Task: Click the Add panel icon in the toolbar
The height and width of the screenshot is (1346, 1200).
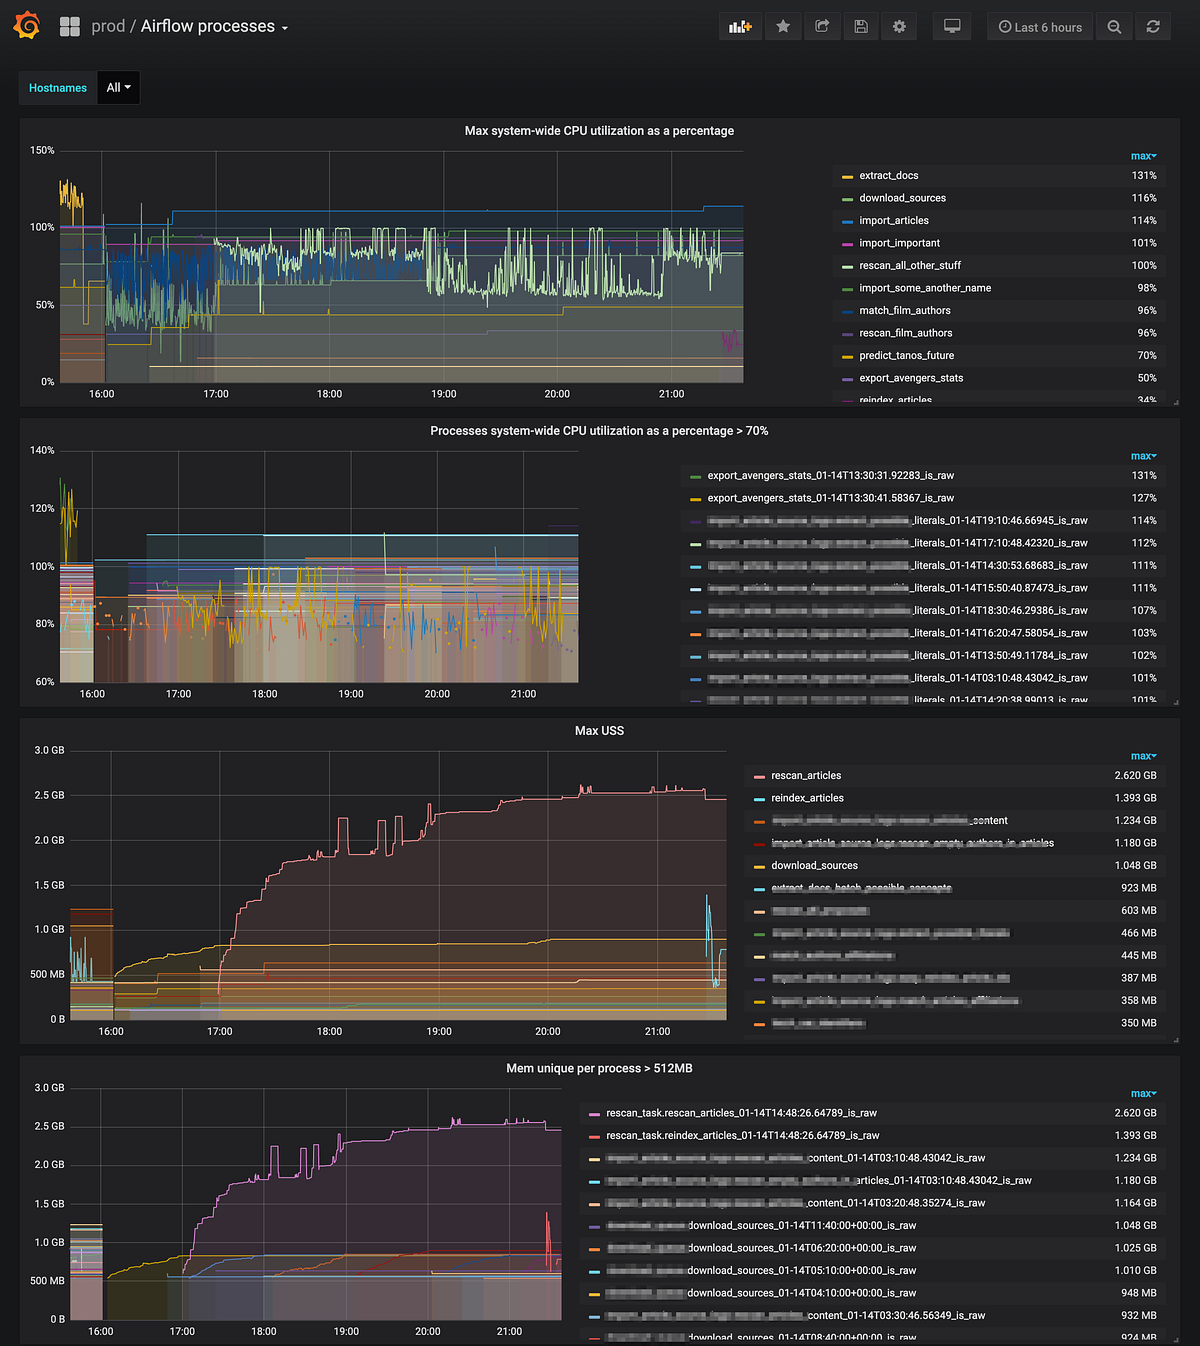Action: point(740,26)
